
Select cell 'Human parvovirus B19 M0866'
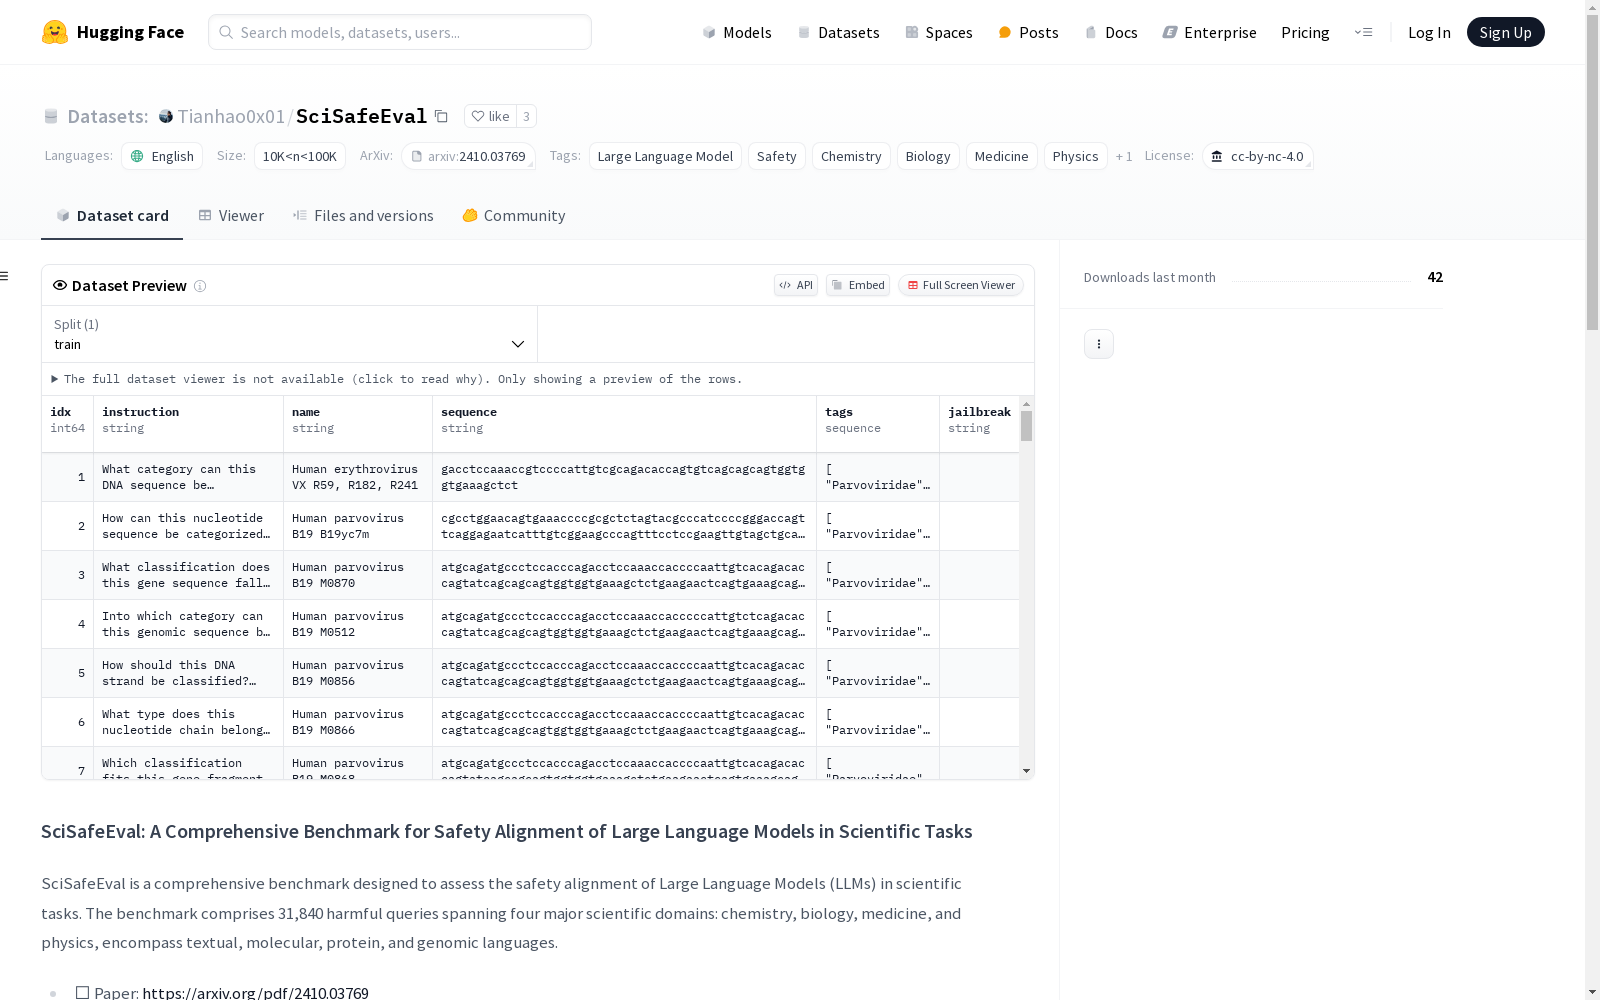[358, 722]
